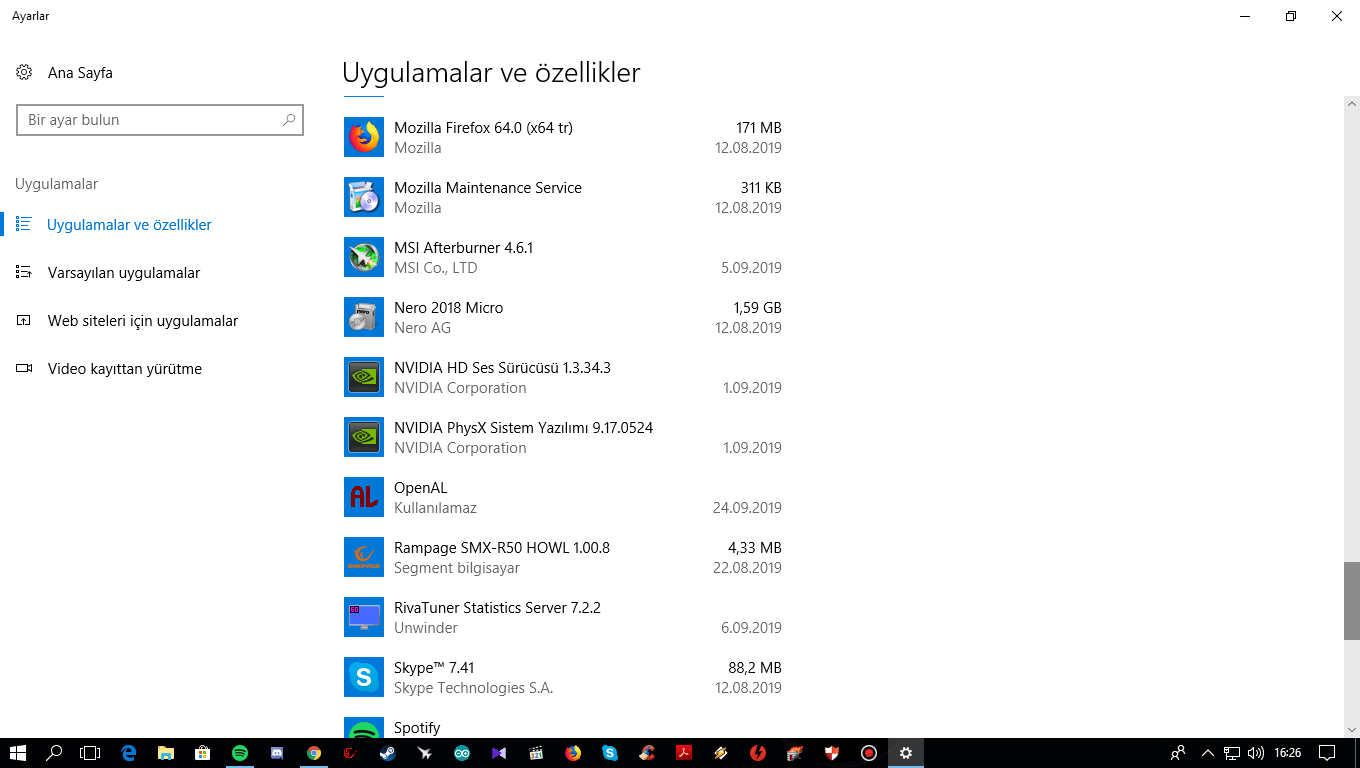Pick the NVIDIA HD Ses Sürücüsü icon
This screenshot has width=1360, height=768.
[364, 377]
